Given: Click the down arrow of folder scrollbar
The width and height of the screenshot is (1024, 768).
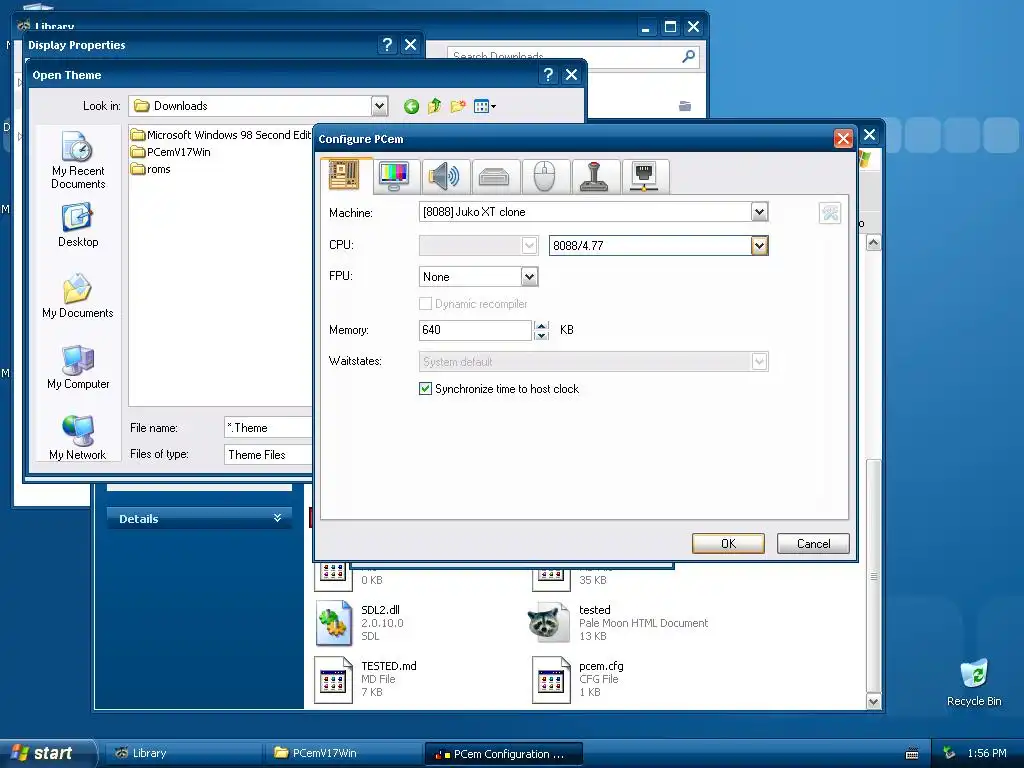Looking at the screenshot, I should pyautogui.click(x=873, y=702).
